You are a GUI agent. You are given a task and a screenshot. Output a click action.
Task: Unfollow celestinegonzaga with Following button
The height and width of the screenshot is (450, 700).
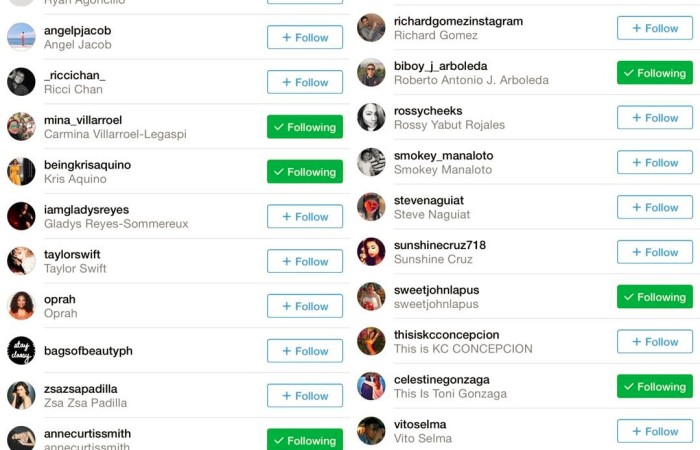coord(655,386)
